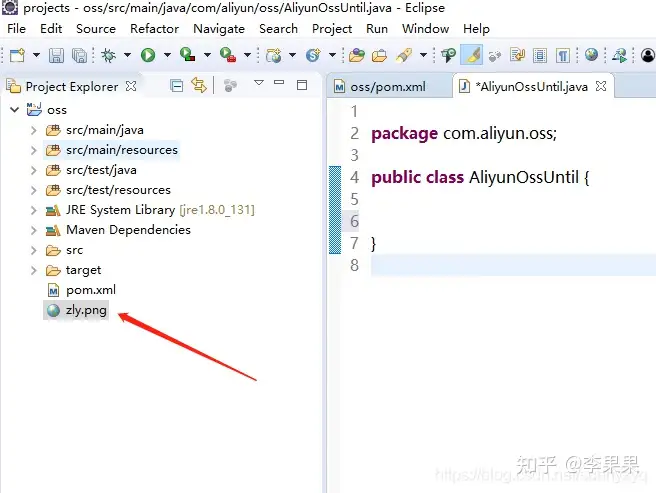Expand the target folder
The width and height of the screenshot is (656, 493).
[34, 270]
